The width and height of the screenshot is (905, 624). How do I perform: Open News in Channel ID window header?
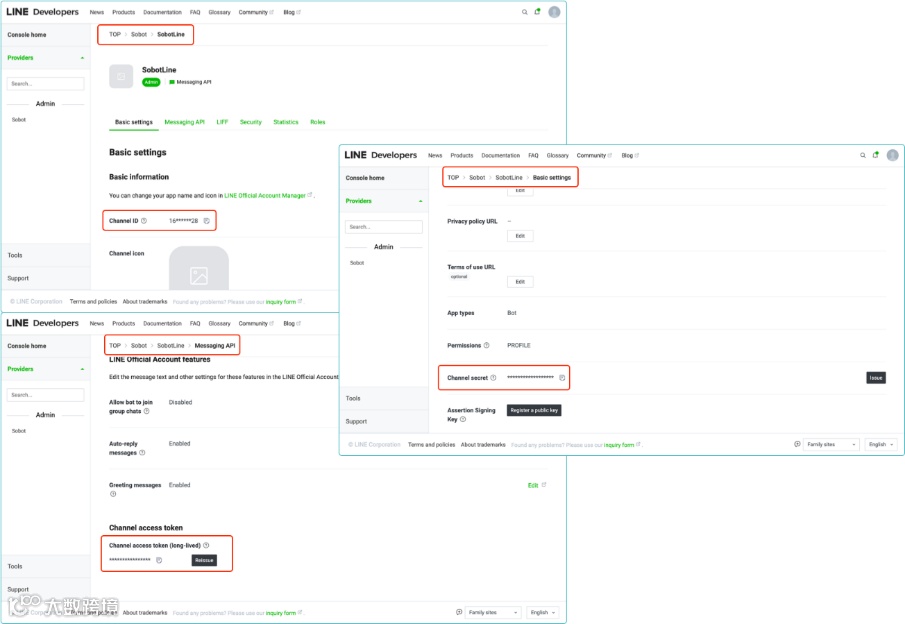(x=97, y=12)
